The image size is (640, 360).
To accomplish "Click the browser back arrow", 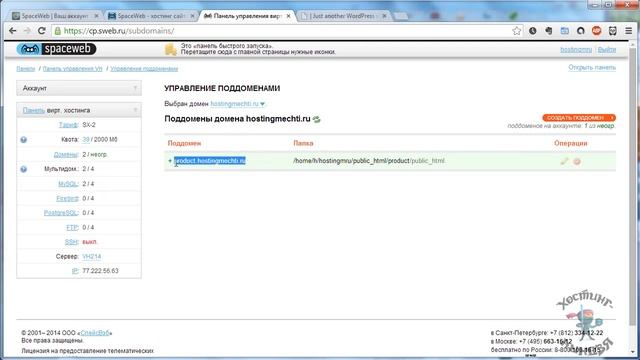I will (13, 31).
